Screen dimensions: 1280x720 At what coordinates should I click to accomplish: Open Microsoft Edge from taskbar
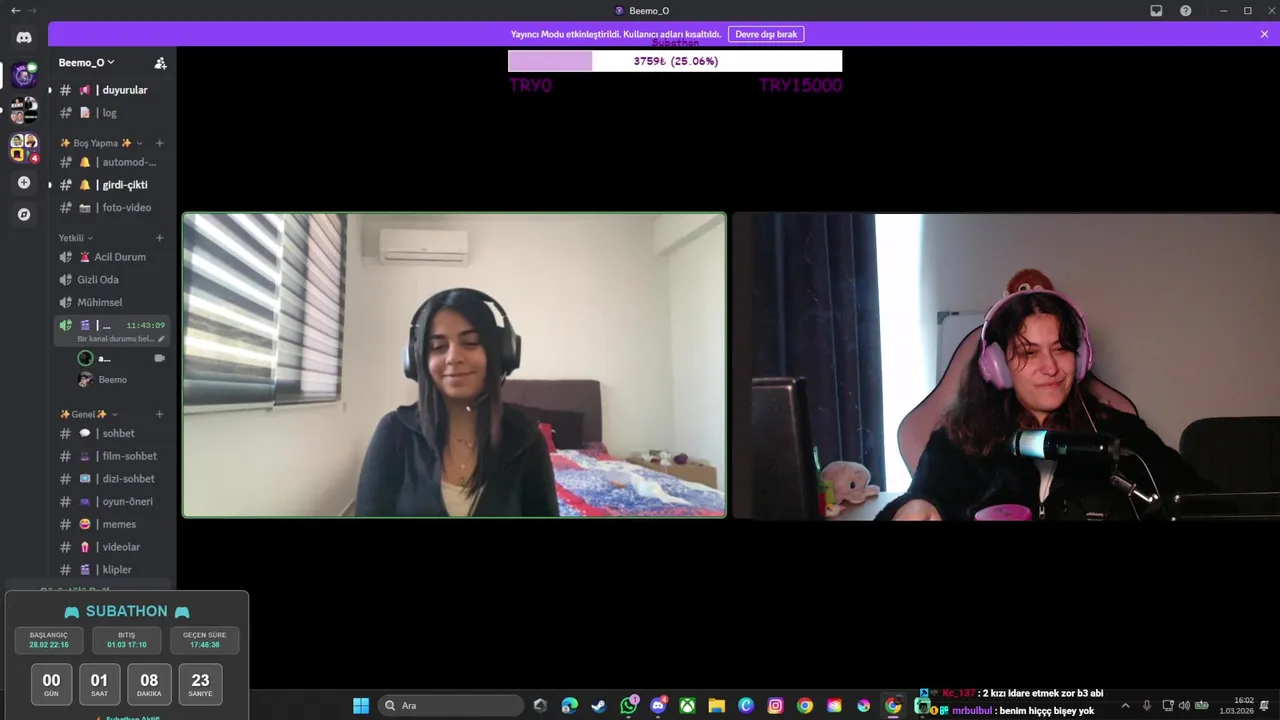pos(570,706)
